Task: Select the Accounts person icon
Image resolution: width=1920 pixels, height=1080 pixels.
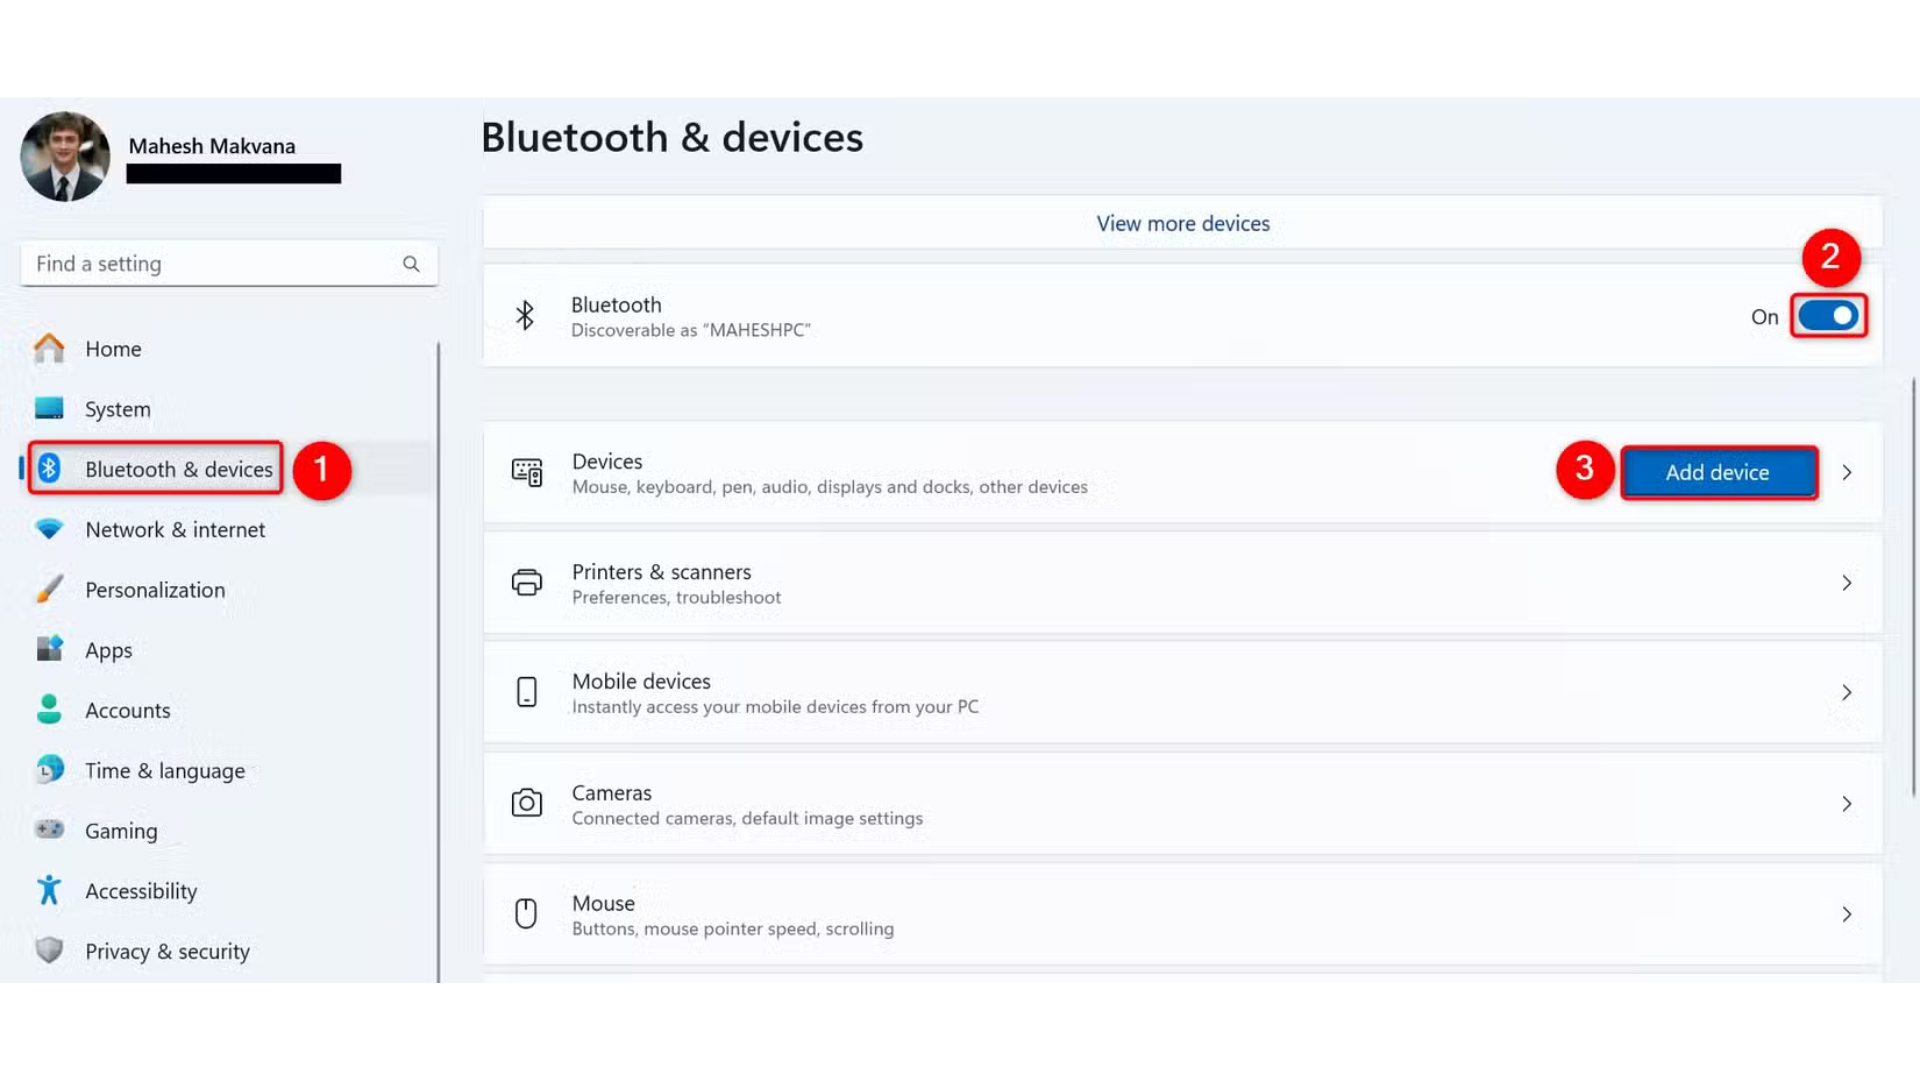Action: click(50, 710)
